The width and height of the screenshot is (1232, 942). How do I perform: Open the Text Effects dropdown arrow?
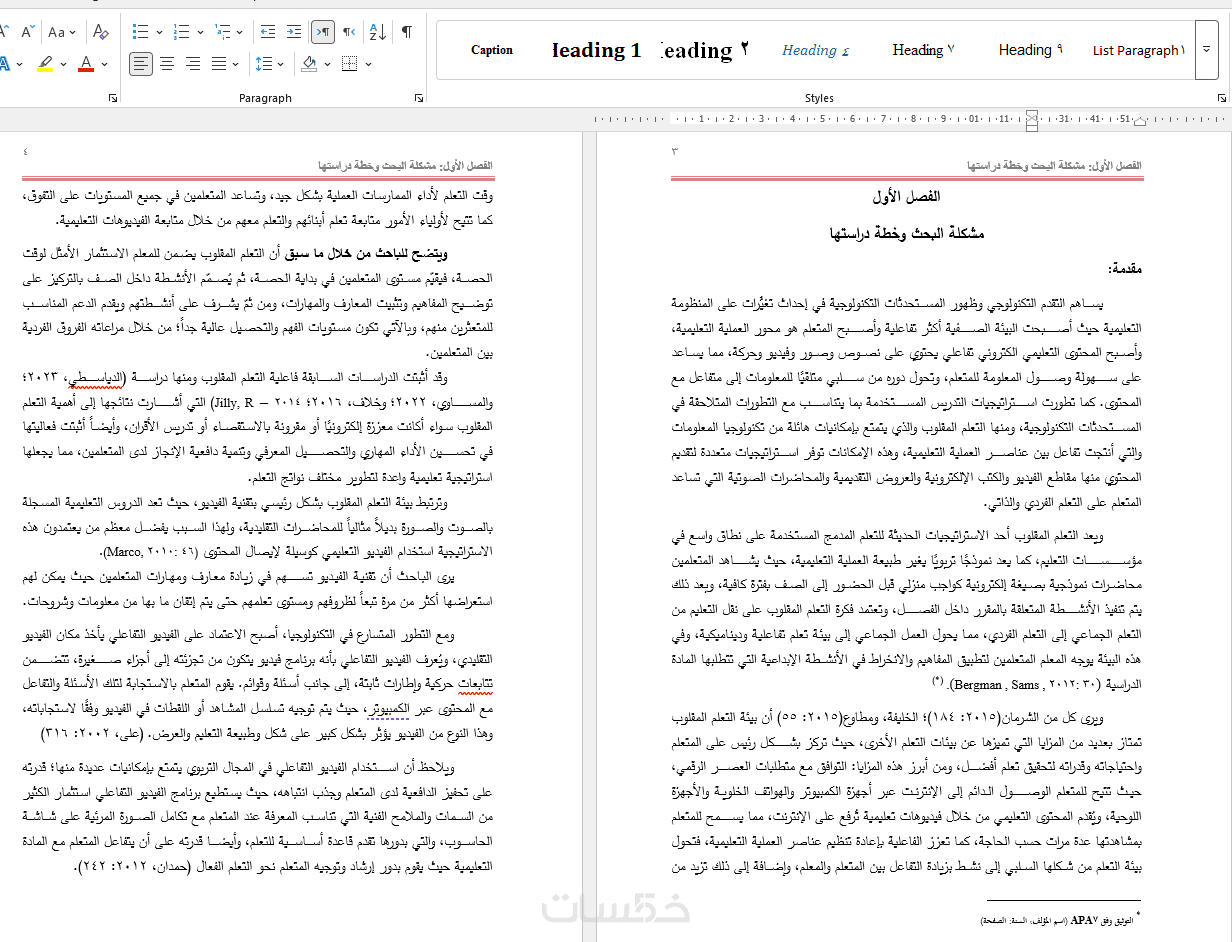point(20,64)
